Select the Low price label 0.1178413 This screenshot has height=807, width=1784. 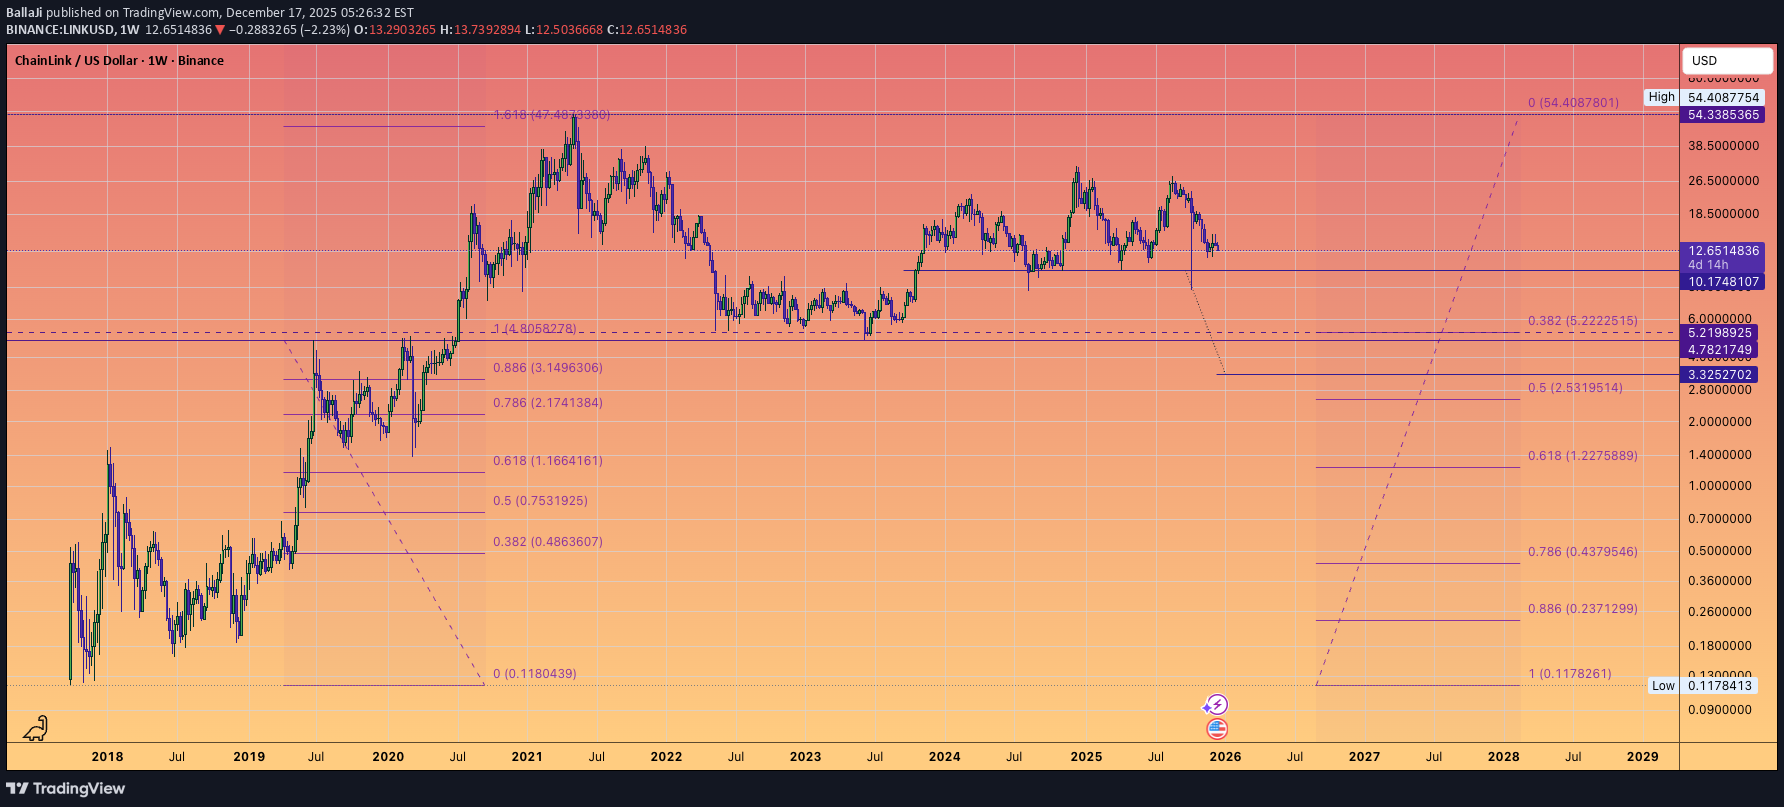point(1719,685)
